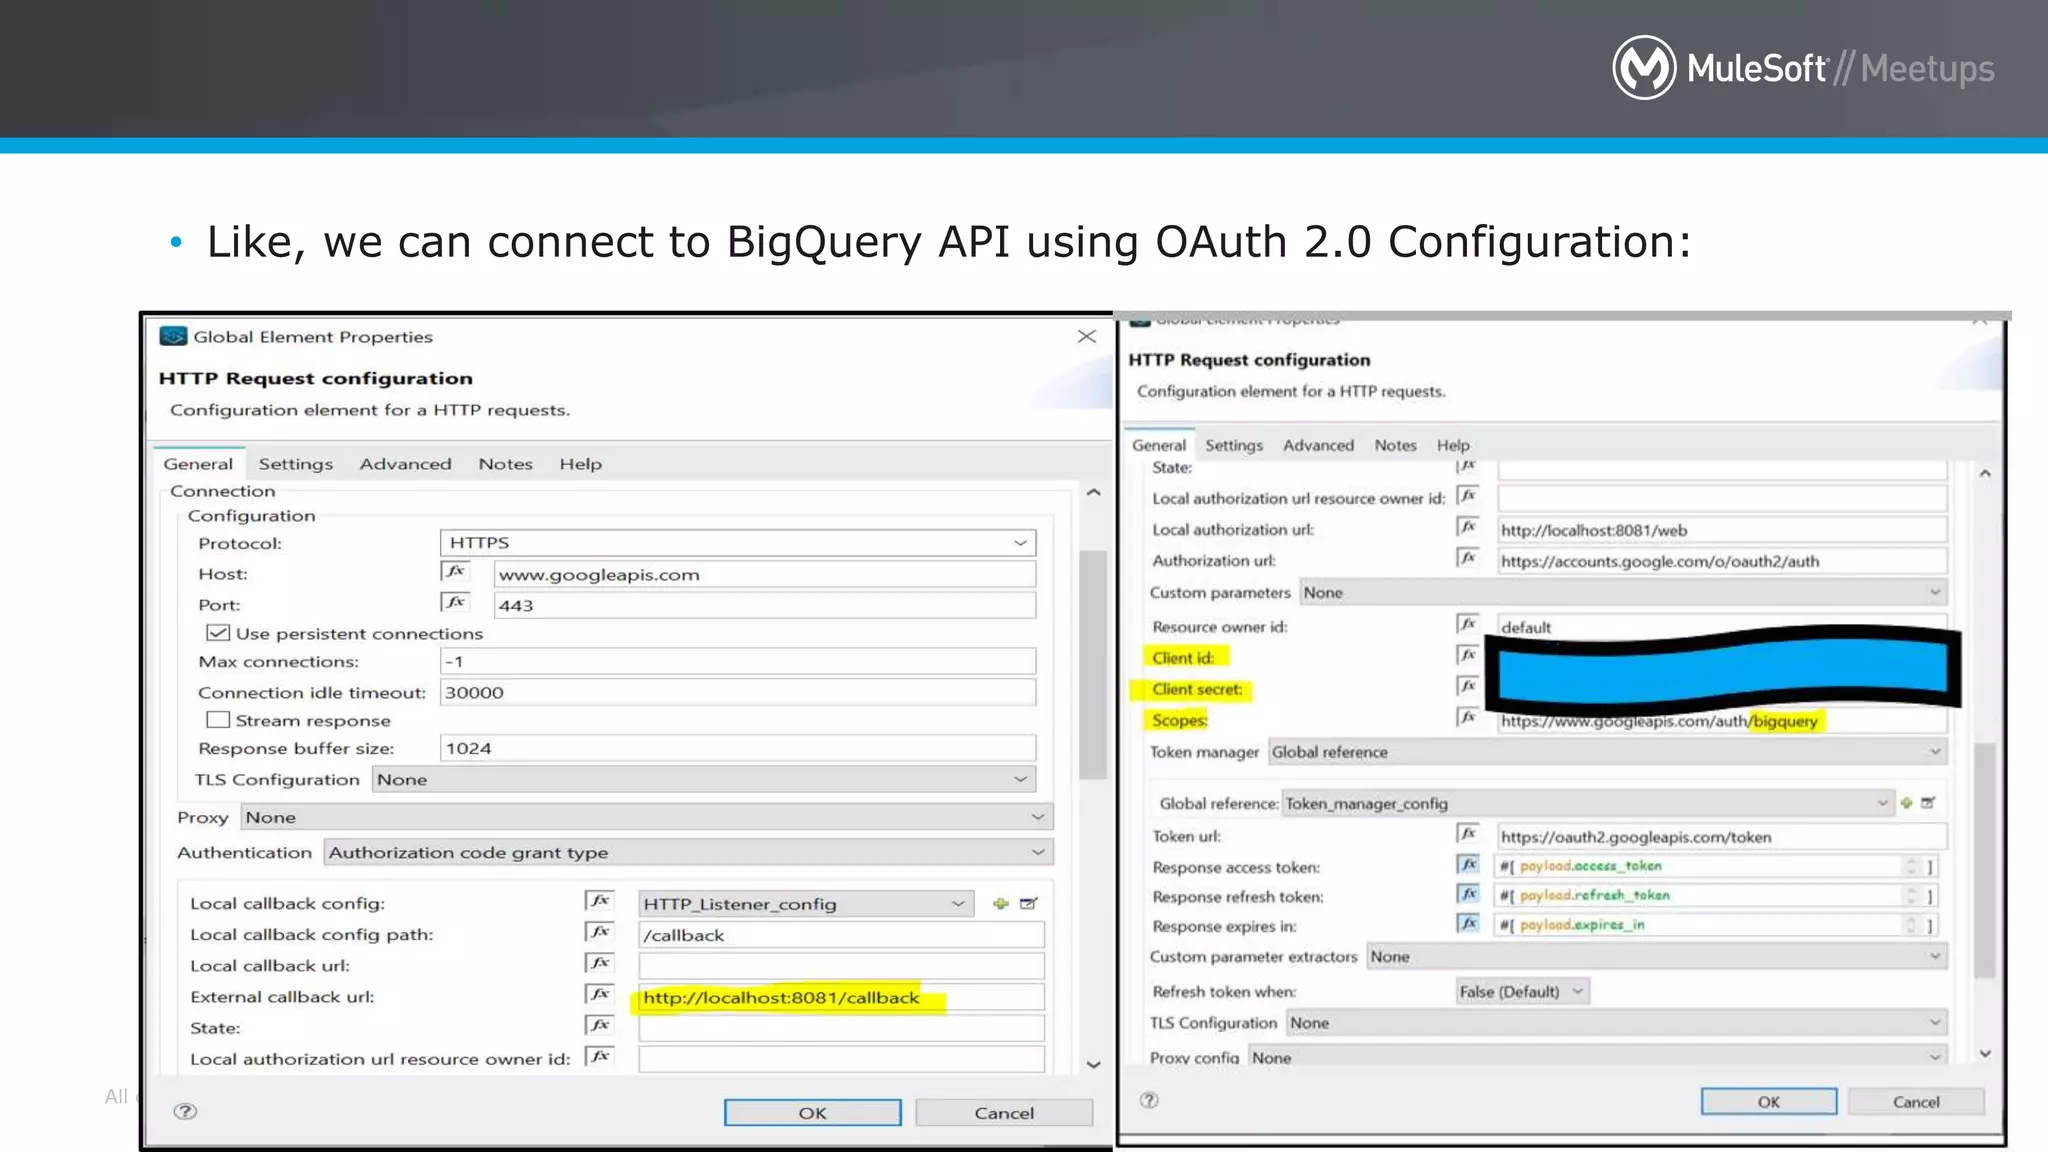Toggle fx expression for External callback url
The image size is (2048, 1152).
click(x=599, y=994)
